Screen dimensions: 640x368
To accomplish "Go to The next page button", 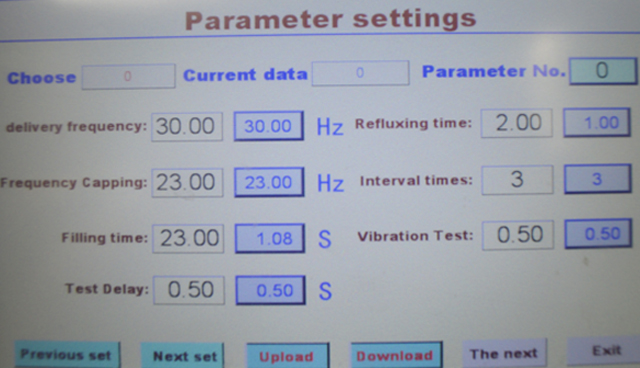I will [x=504, y=353].
